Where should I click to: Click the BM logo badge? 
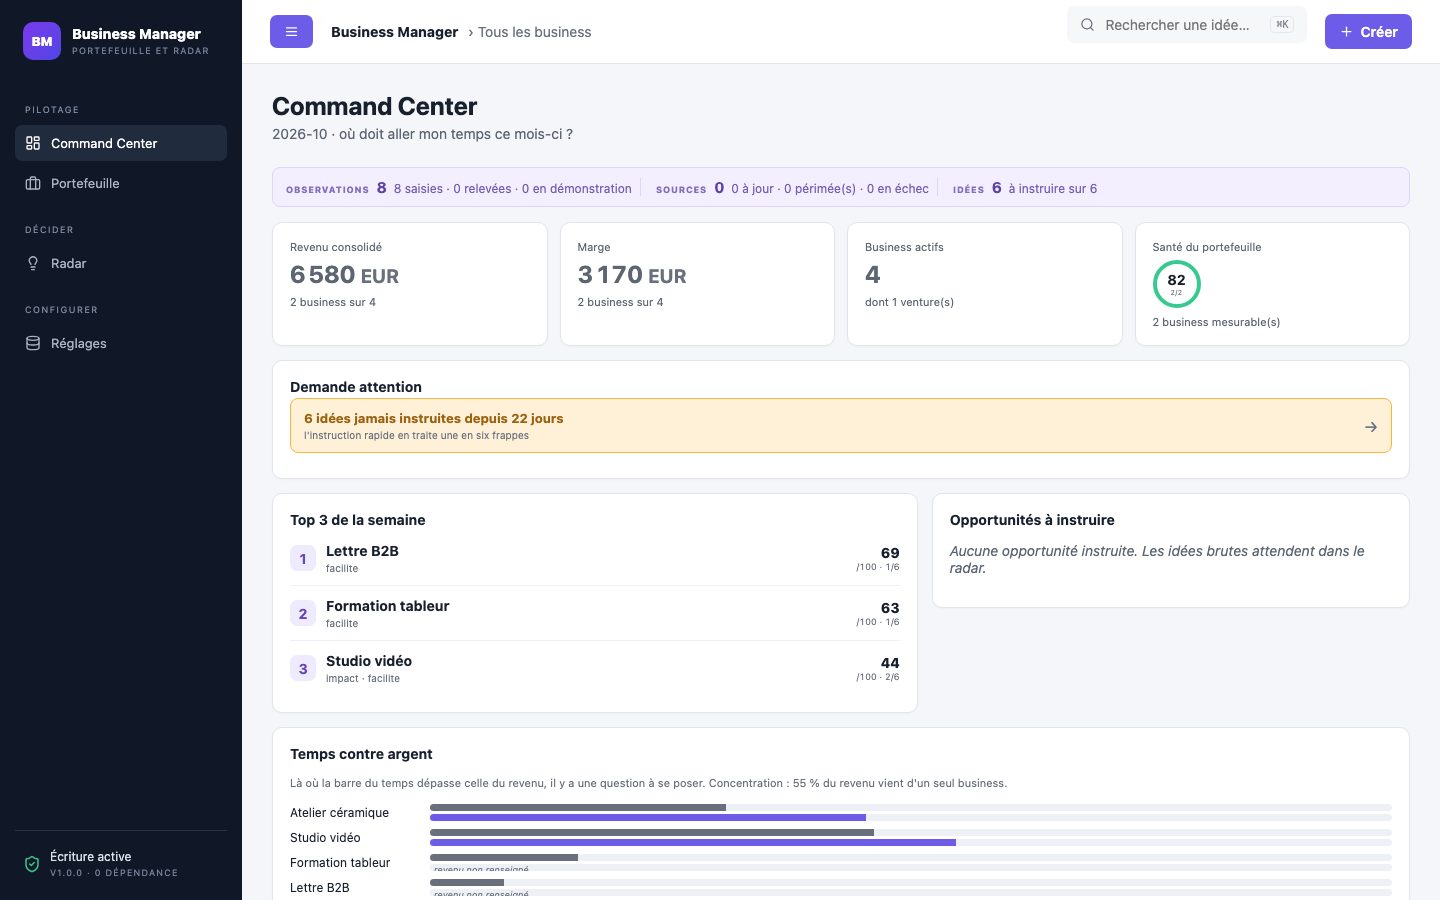[42, 41]
